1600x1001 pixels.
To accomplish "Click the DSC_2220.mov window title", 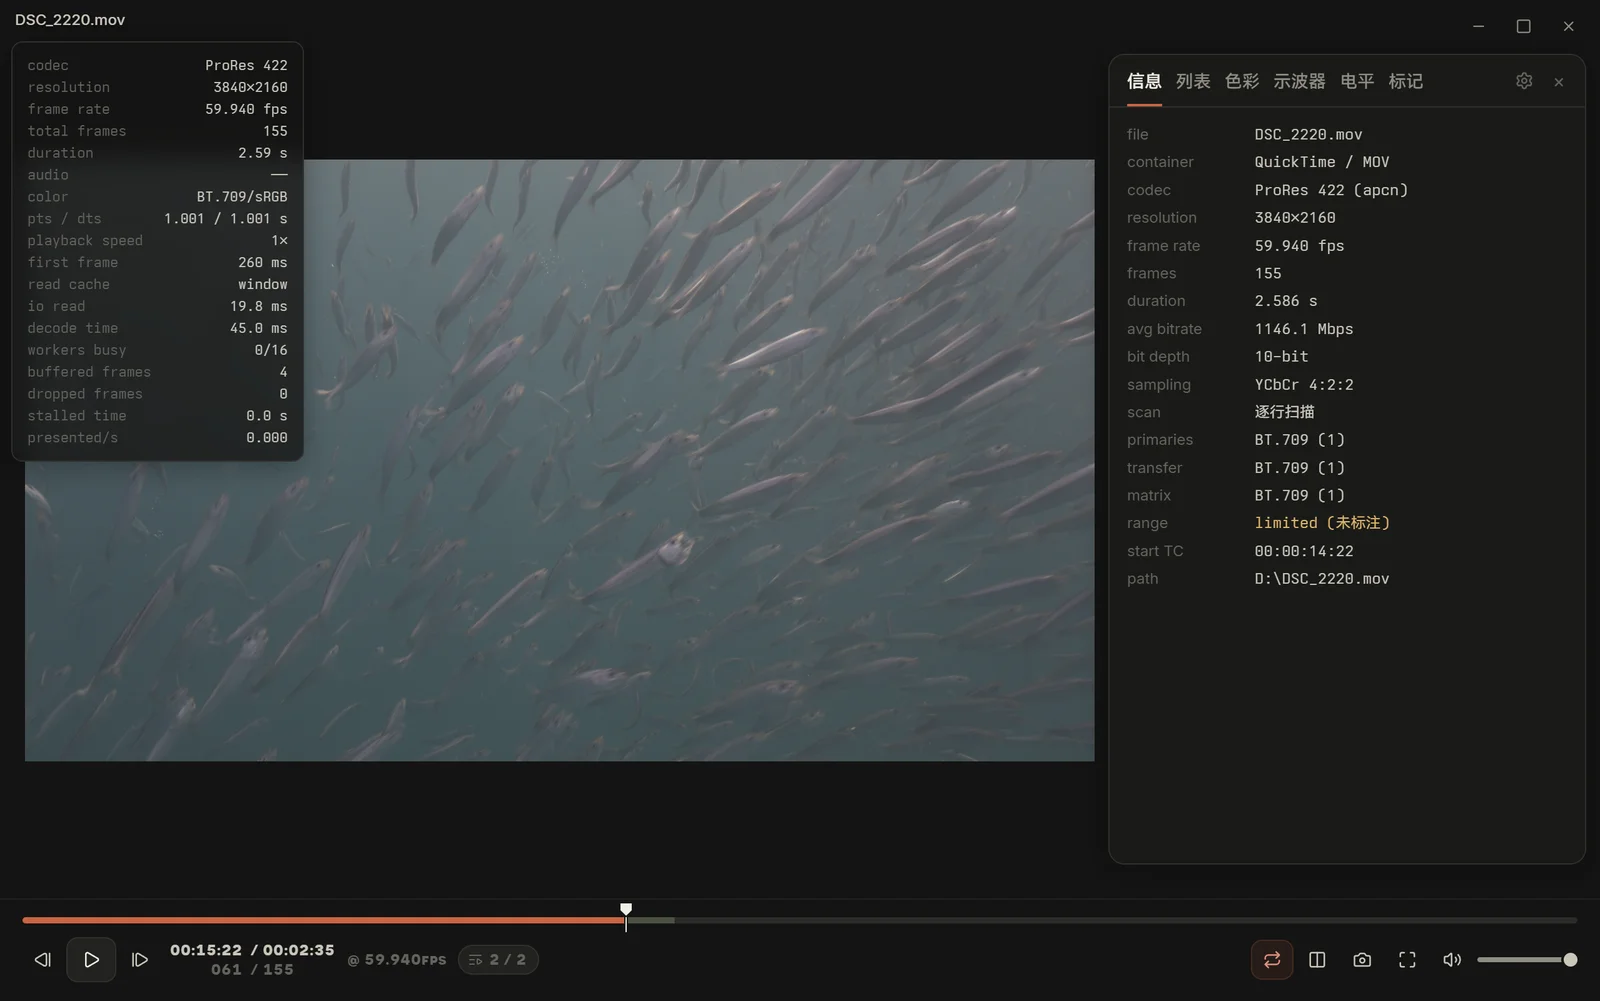I will 70,20.
